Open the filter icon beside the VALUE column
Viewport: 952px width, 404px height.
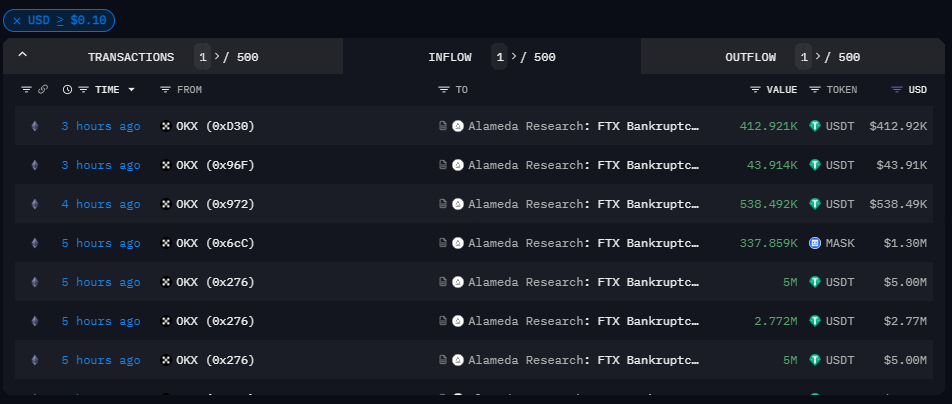(756, 90)
